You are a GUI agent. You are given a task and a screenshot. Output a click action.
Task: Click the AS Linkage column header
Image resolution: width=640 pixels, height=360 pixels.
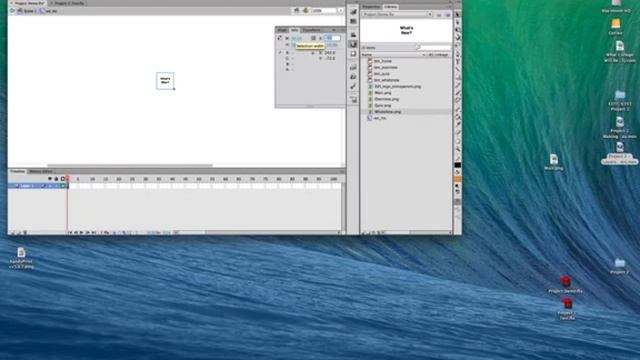click(x=438, y=55)
